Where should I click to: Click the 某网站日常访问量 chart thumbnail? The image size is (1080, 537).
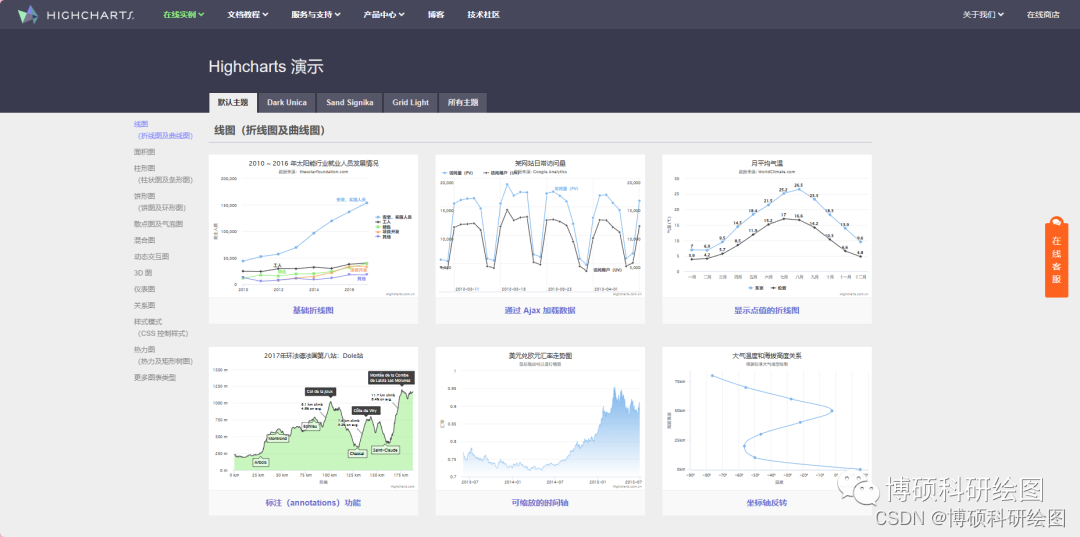tap(540, 226)
